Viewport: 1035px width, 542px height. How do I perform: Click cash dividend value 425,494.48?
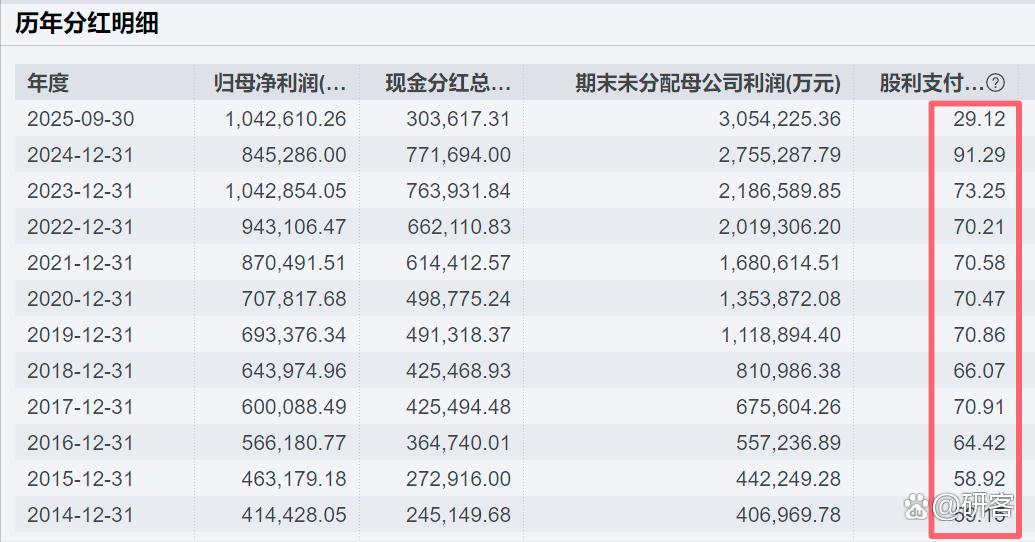point(458,407)
